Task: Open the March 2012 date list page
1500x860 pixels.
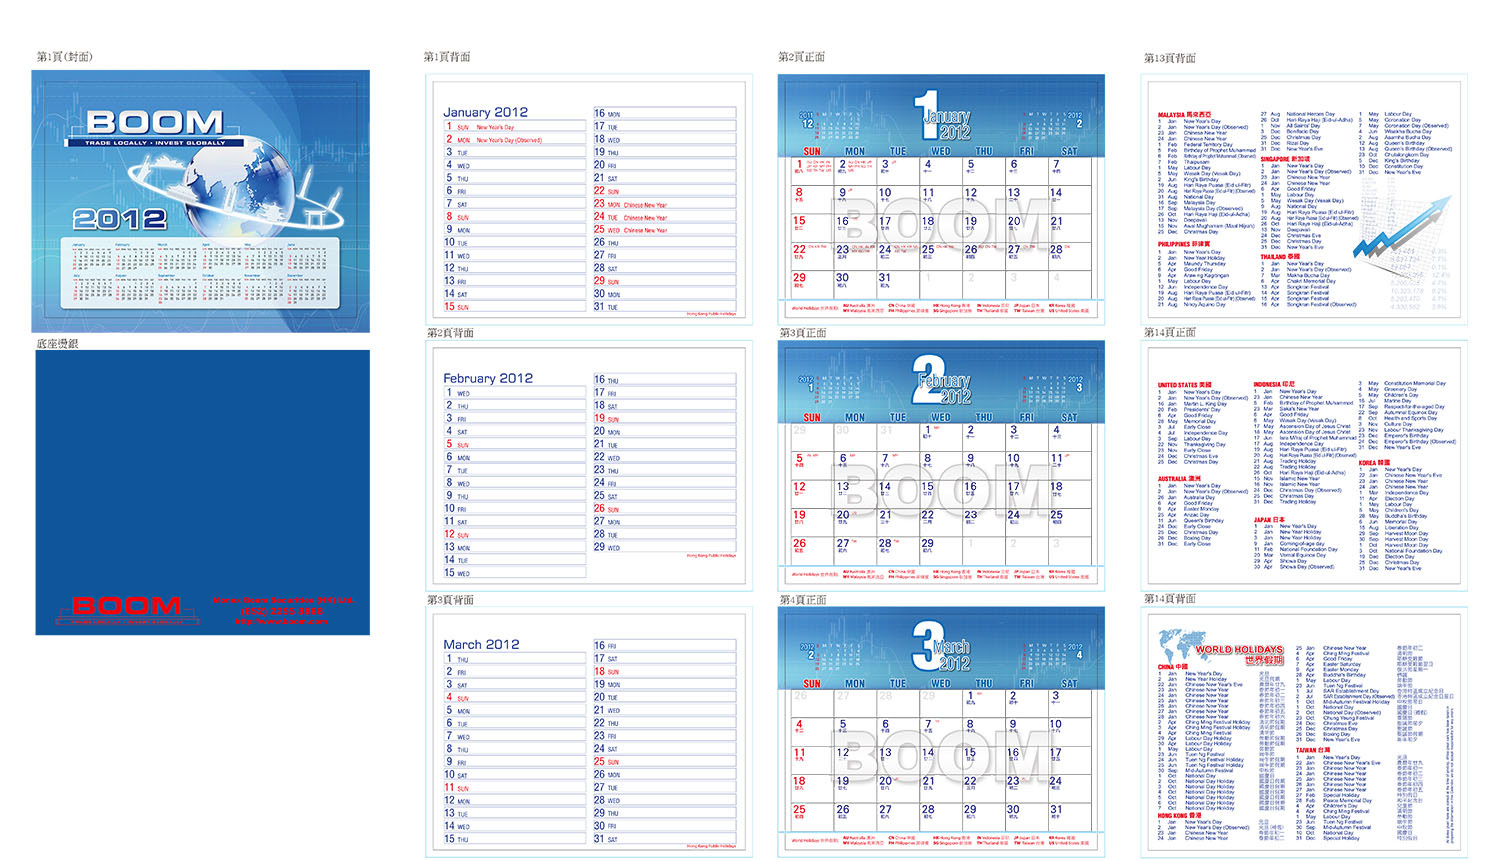Action: pos(589,732)
